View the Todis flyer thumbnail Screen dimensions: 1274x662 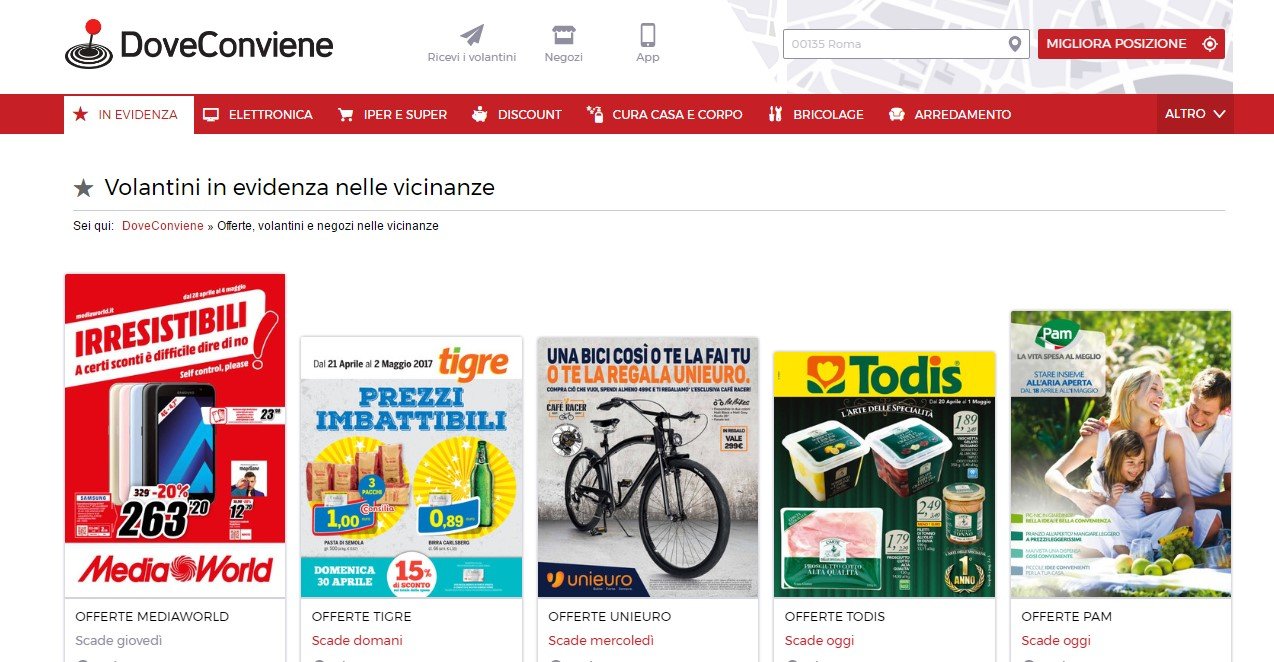tap(885, 474)
